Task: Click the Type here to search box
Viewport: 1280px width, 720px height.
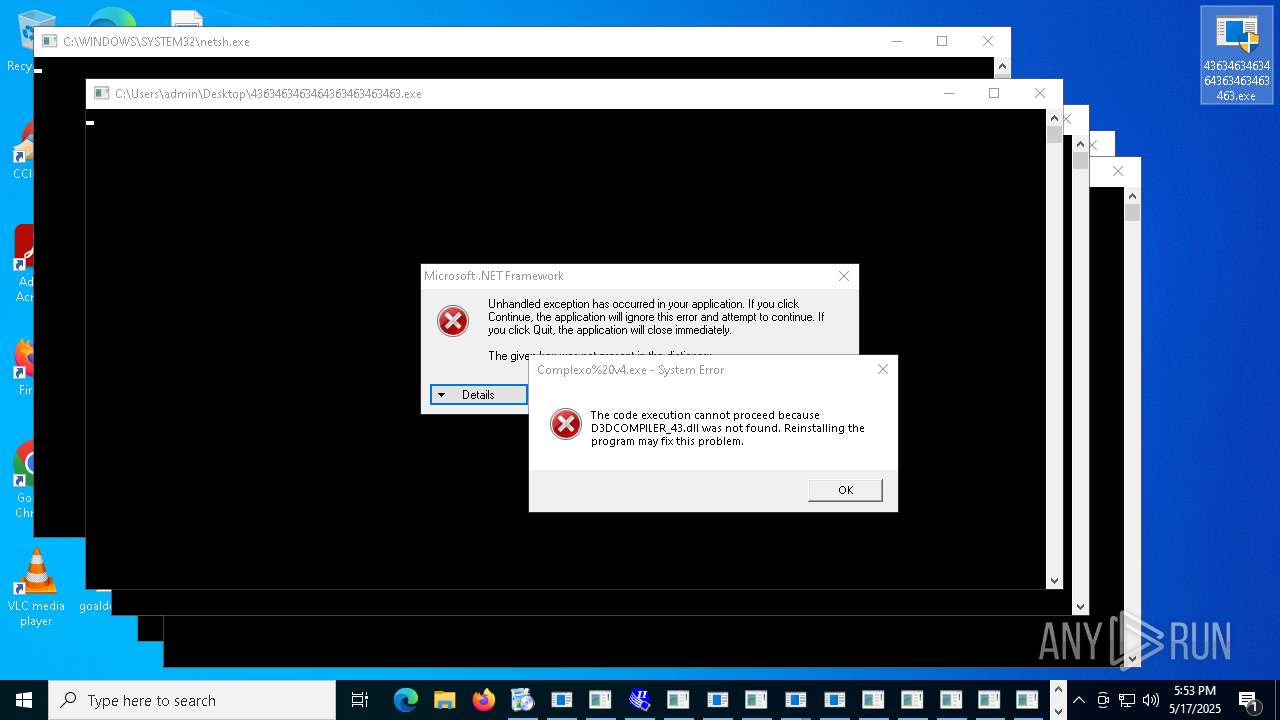Action: [192, 700]
